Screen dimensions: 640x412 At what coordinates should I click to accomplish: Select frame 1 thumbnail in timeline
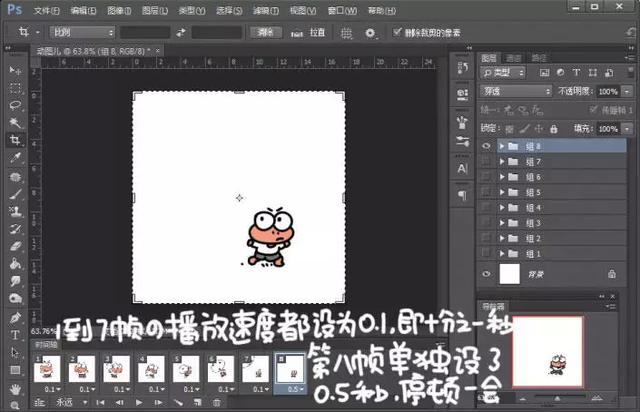(47, 369)
